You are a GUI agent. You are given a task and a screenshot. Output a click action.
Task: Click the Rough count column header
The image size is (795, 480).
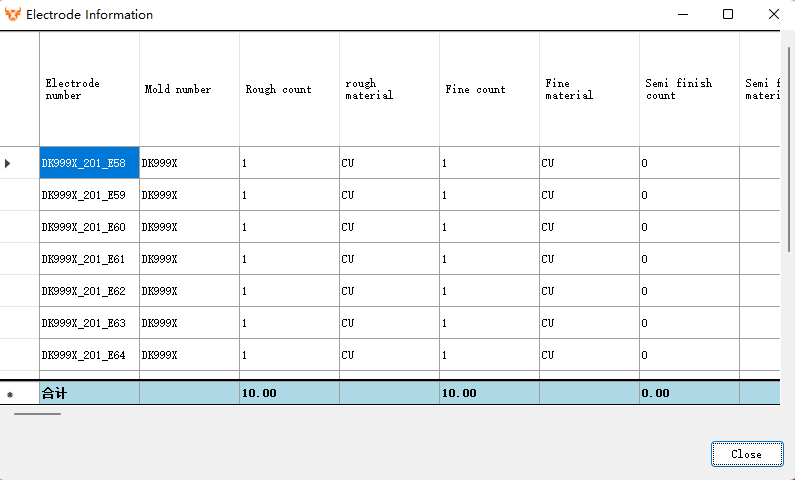pyautogui.click(x=289, y=89)
